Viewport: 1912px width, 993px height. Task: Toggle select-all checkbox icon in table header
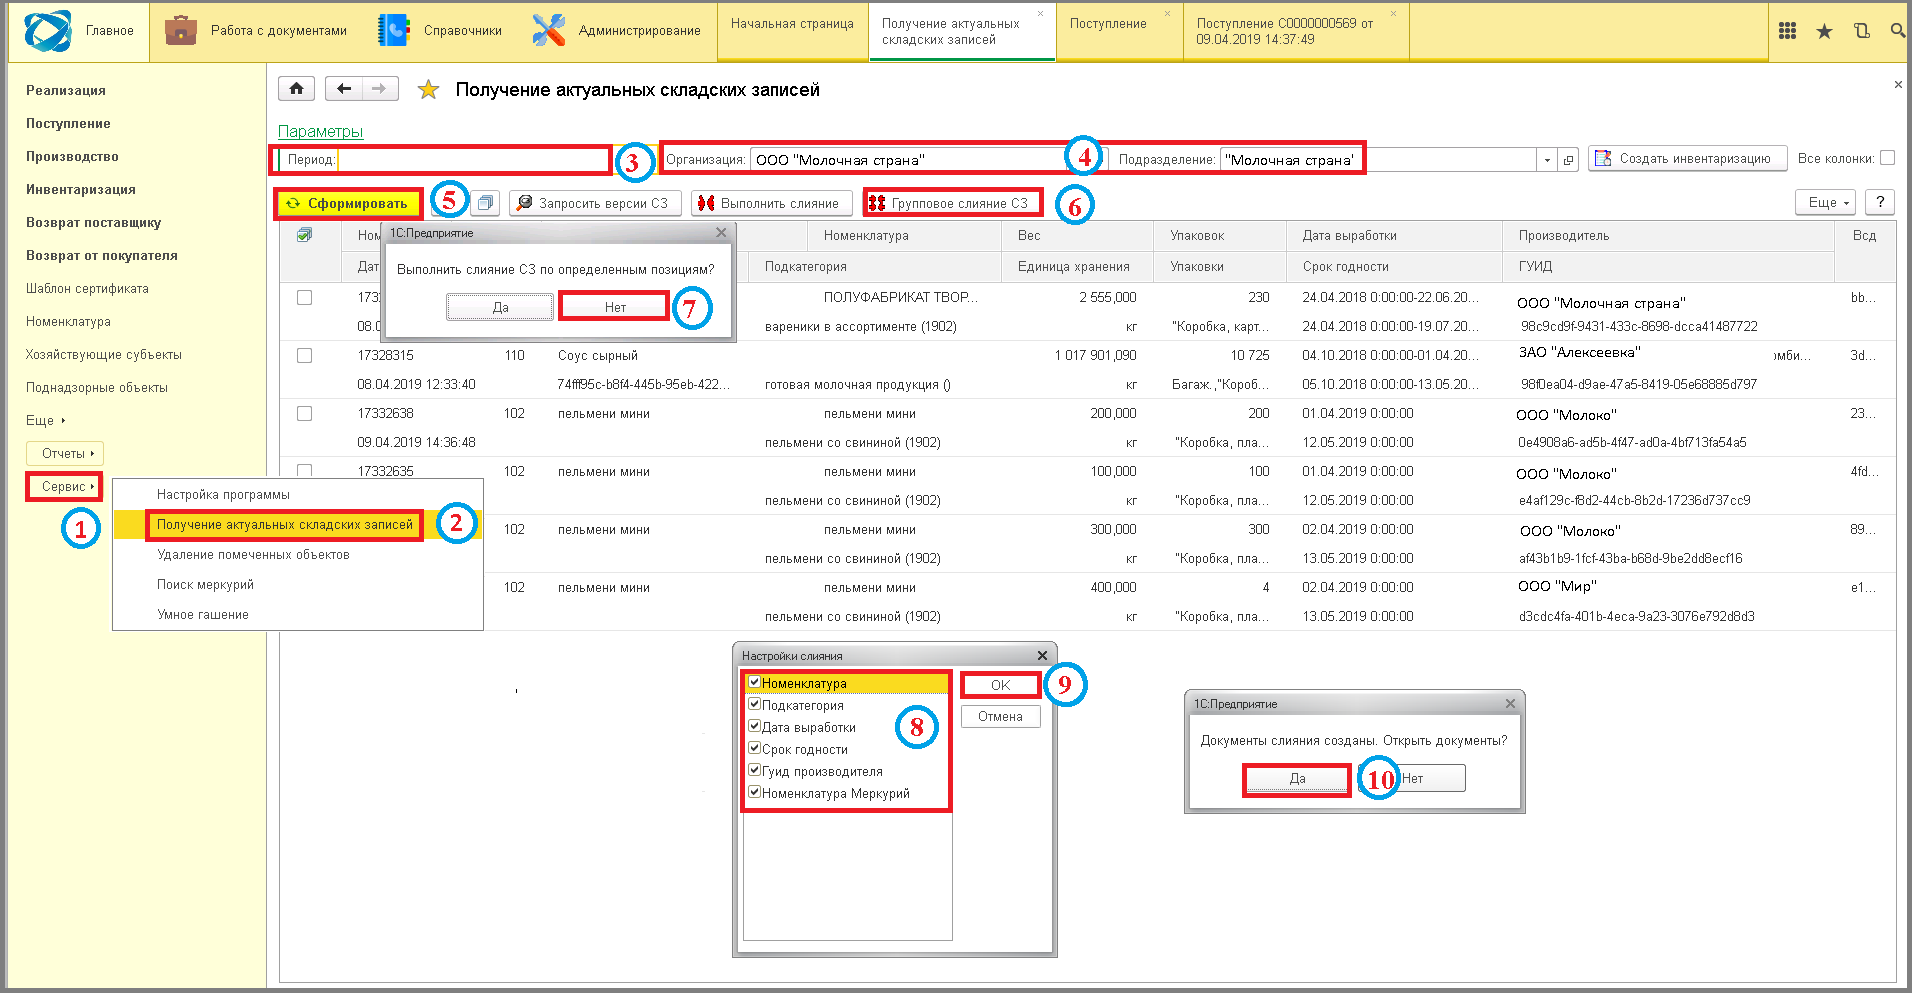coord(305,235)
